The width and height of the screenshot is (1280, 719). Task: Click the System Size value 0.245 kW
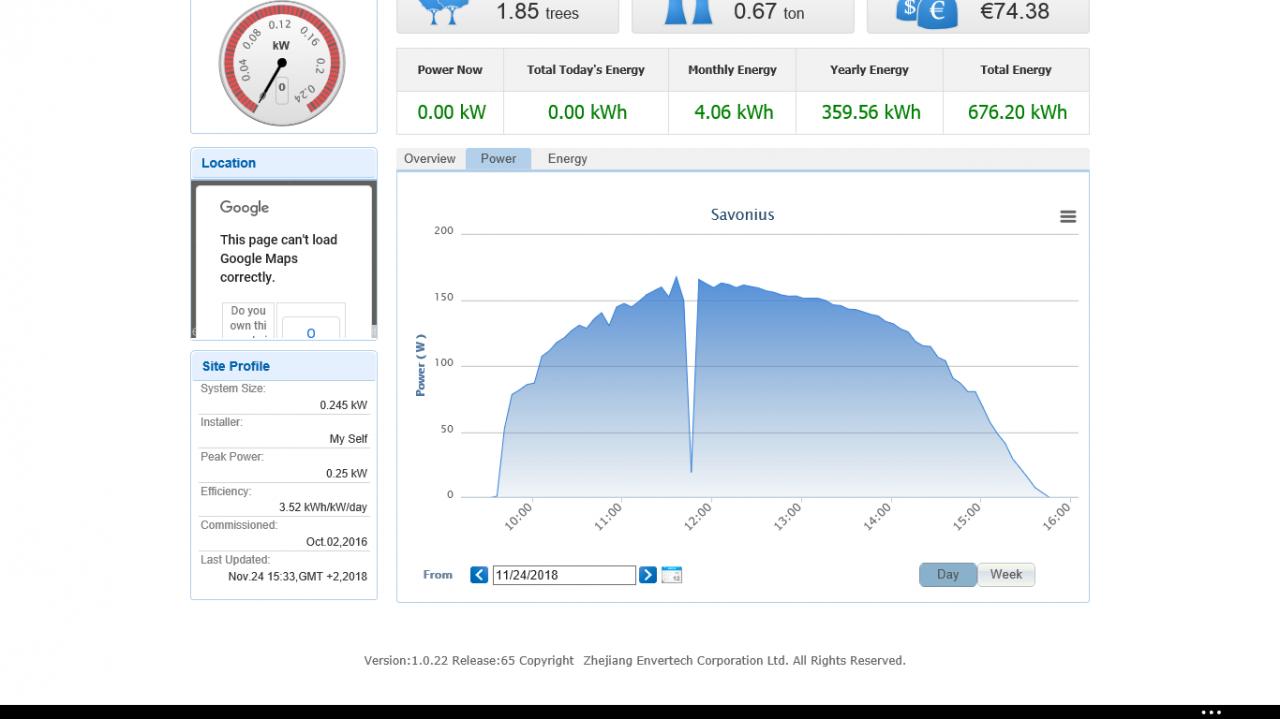pos(343,405)
